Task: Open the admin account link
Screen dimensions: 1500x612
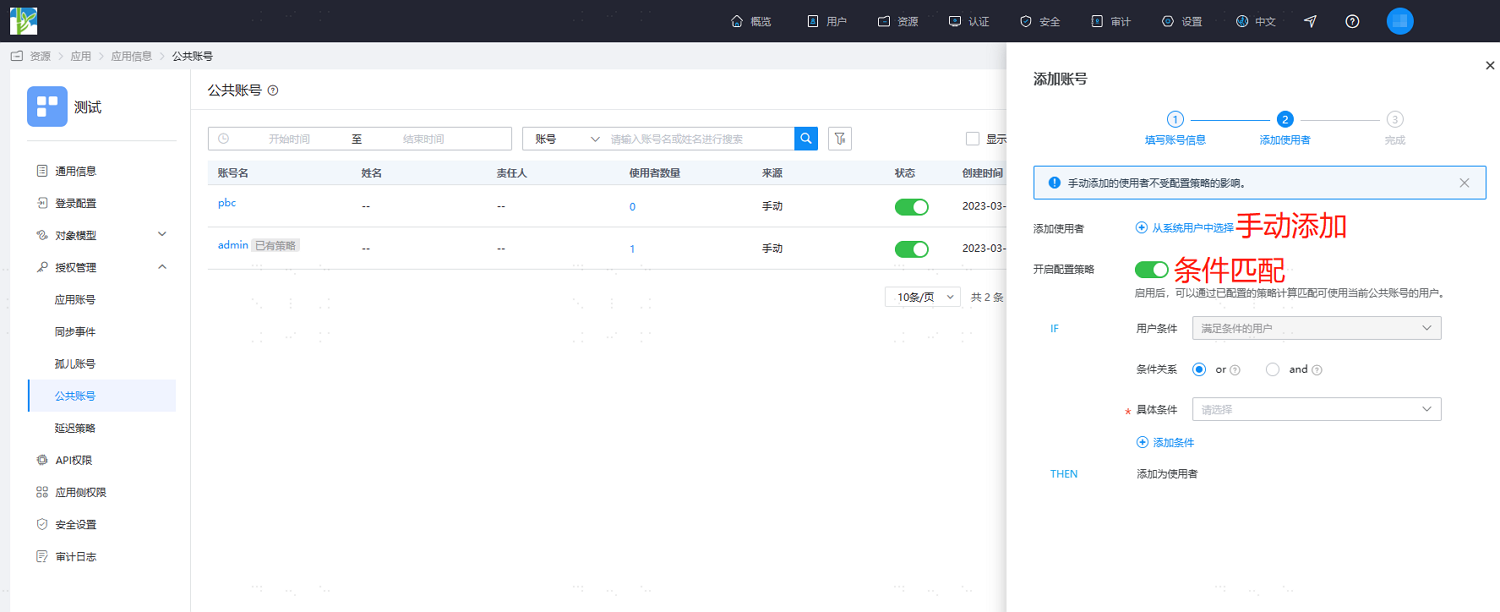Action: click(233, 245)
